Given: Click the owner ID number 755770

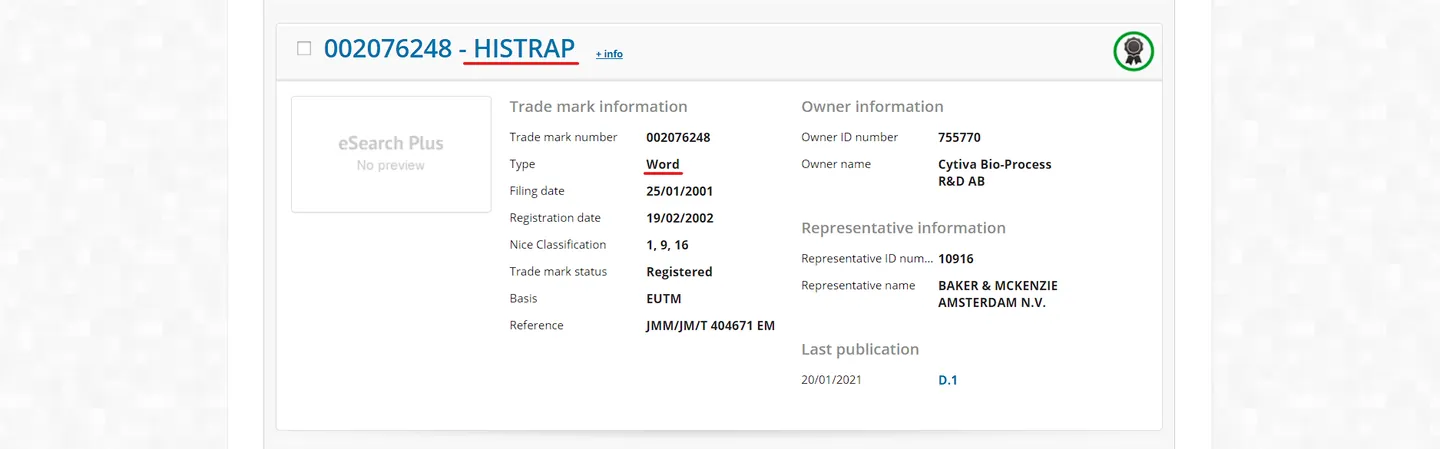Looking at the screenshot, I should [x=960, y=137].
